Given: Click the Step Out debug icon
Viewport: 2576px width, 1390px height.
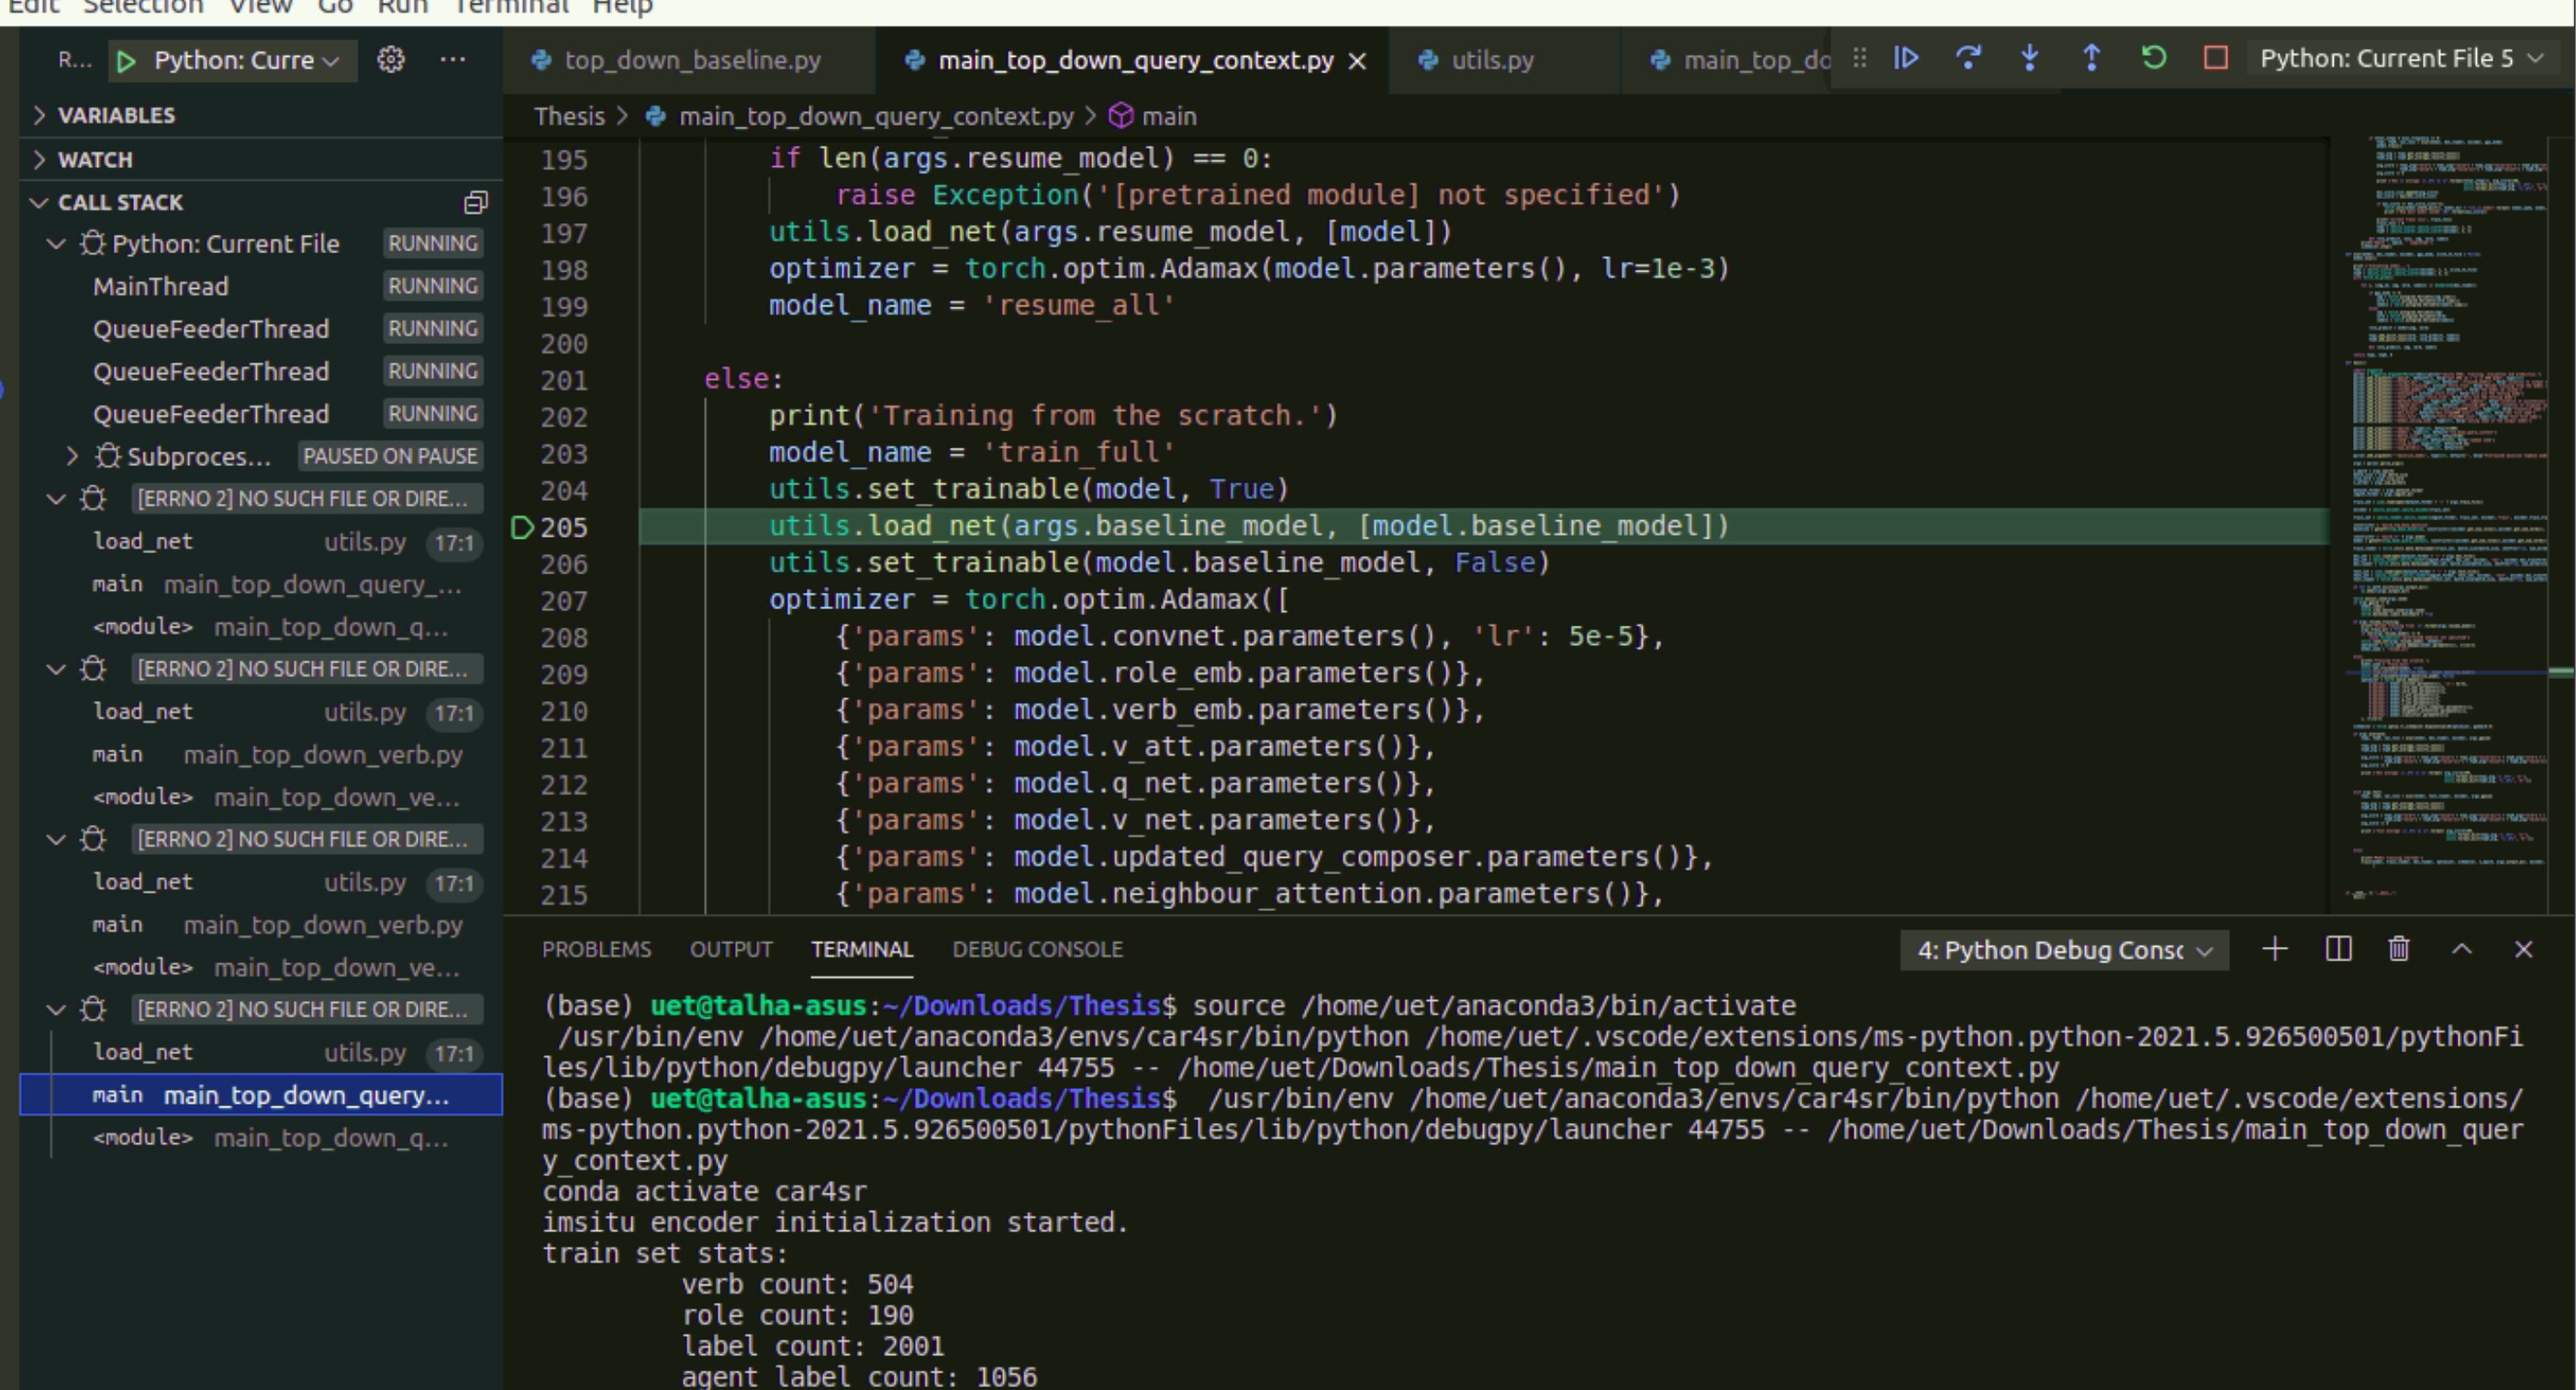Looking at the screenshot, I should tap(2091, 58).
